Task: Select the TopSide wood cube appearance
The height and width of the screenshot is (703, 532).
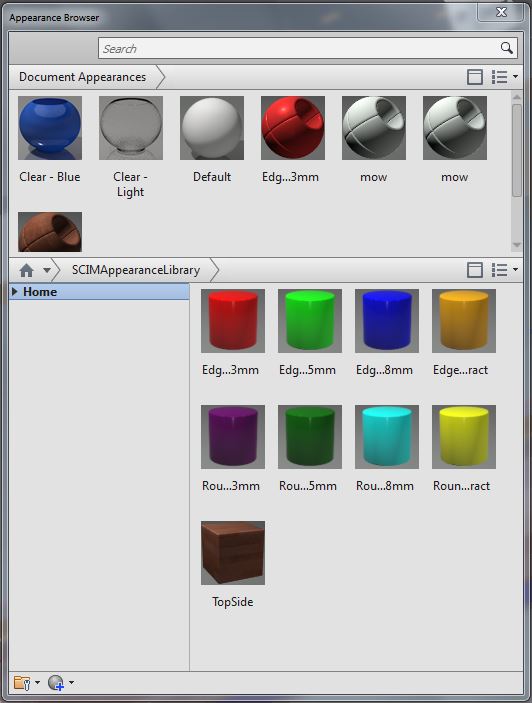Action: pyautogui.click(x=233, y=553)
